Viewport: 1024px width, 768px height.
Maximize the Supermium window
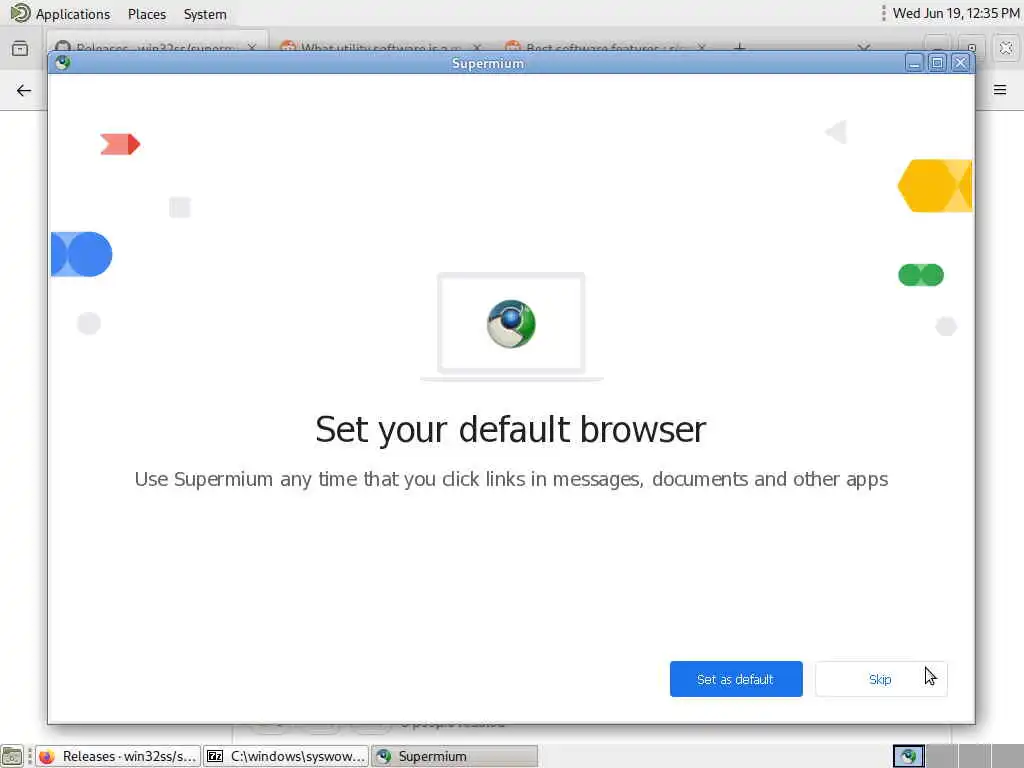point(937,63)
